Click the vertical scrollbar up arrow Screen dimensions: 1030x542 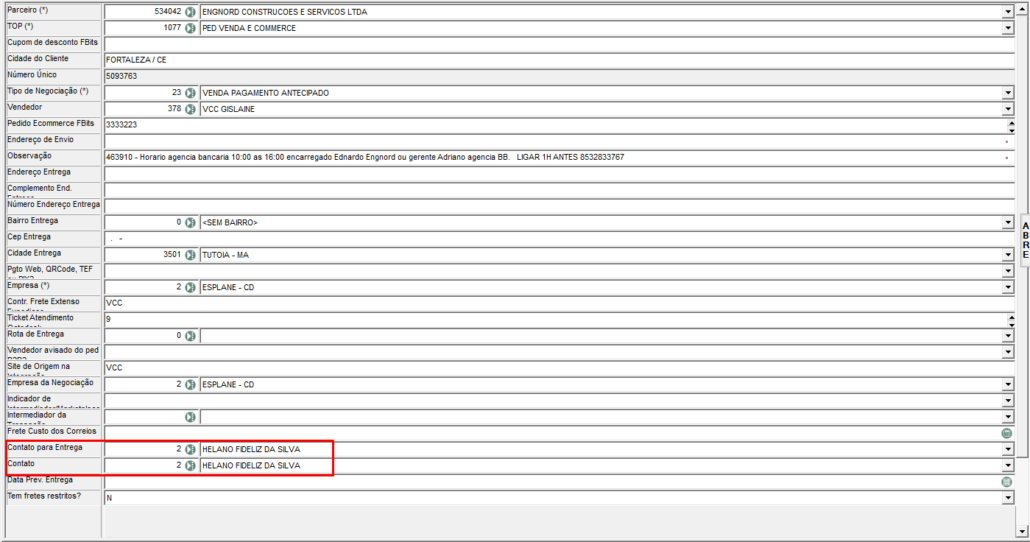click(x=1022, y=9)
